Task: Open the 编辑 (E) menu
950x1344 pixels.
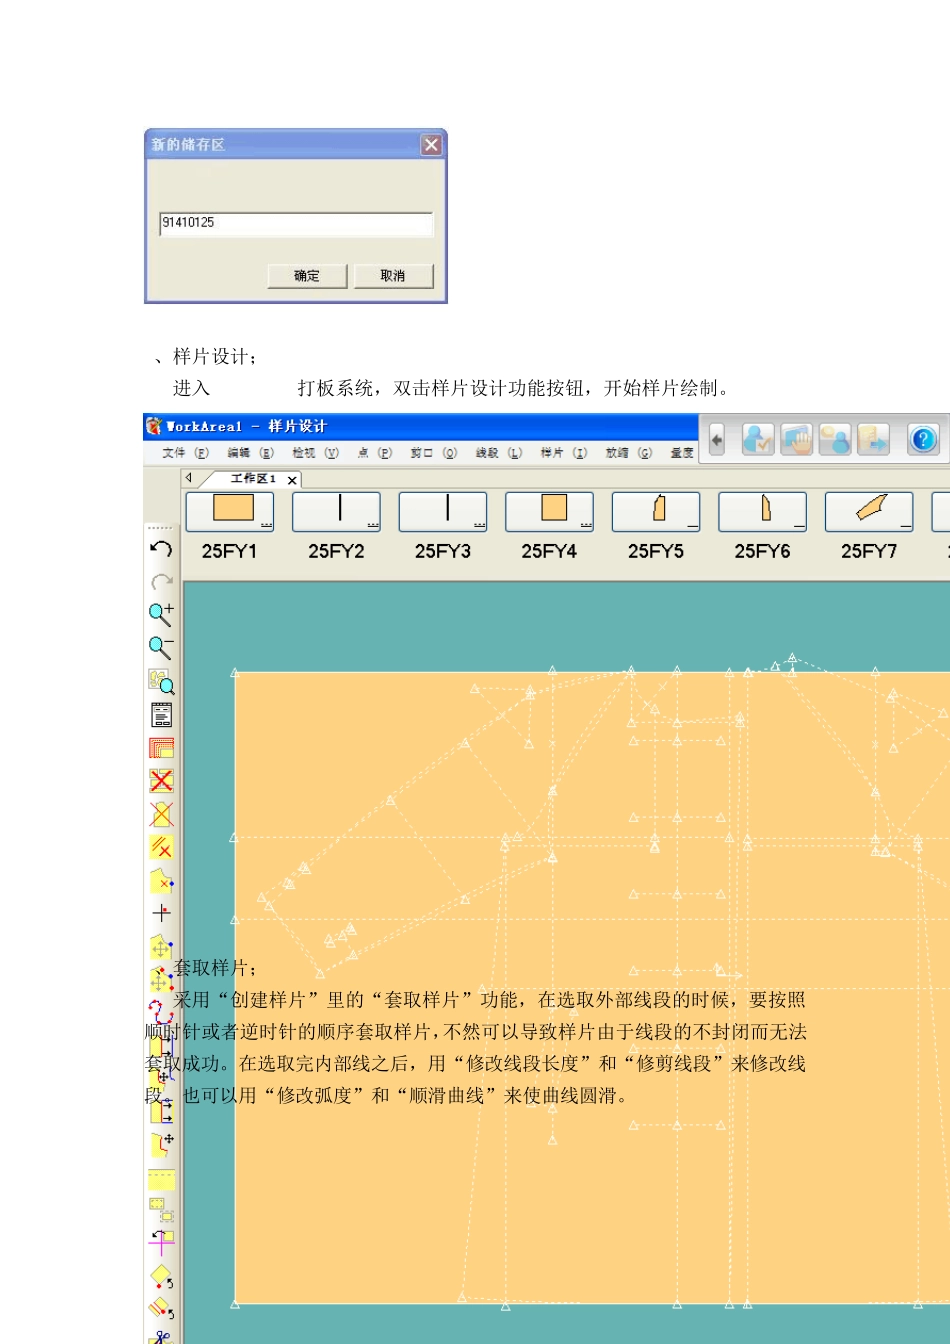Action: [251, 453]
